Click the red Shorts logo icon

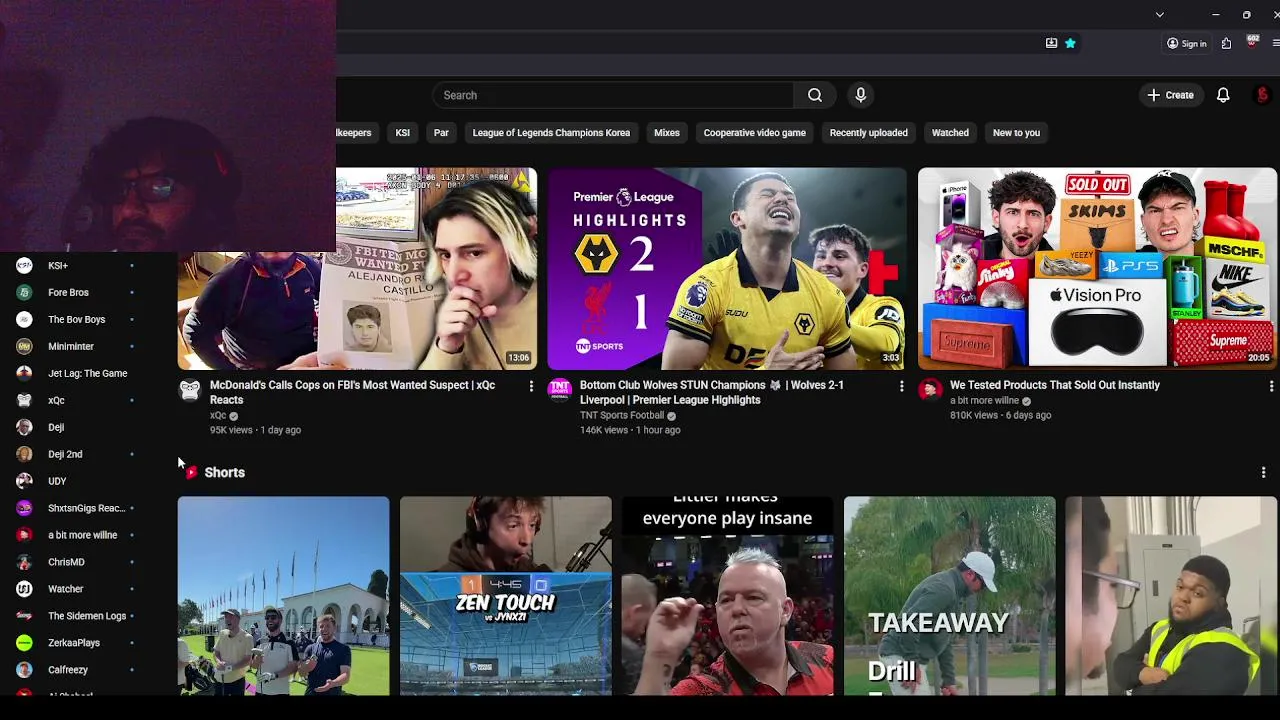191,472
